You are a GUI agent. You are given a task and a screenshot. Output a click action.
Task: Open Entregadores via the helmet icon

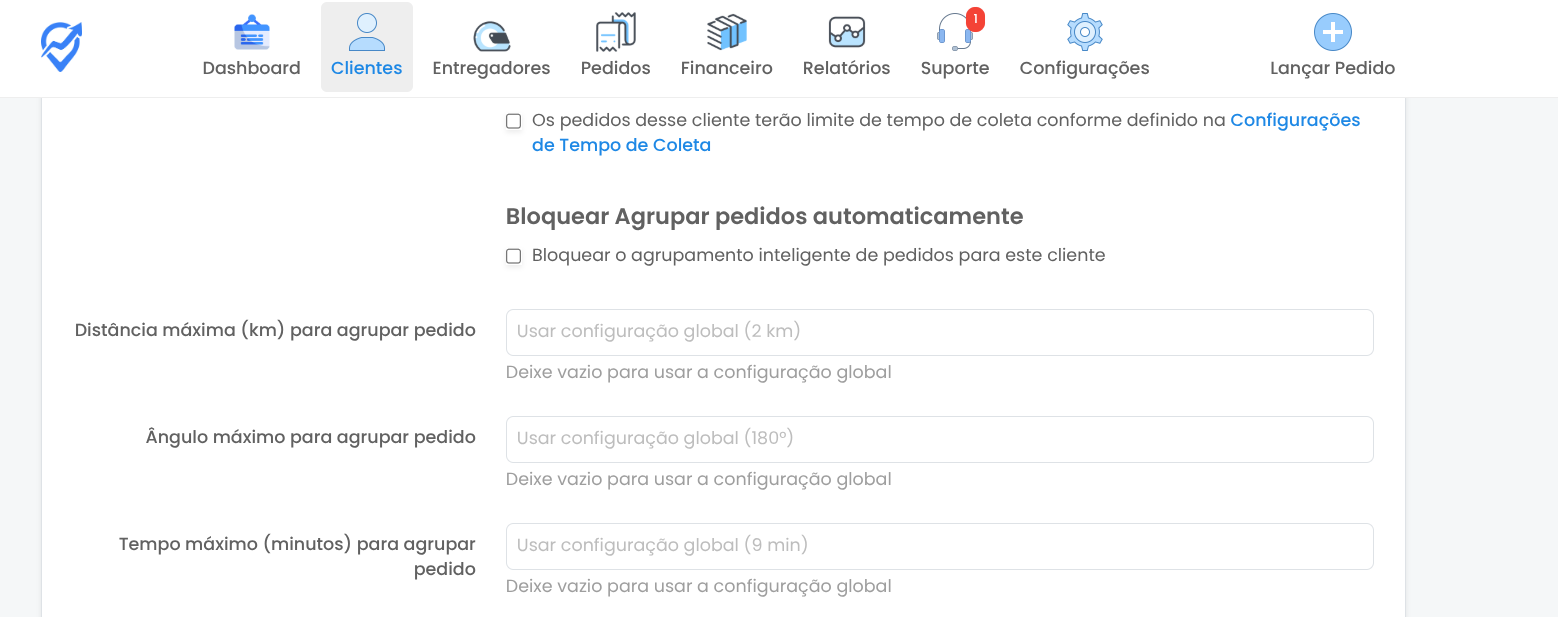click(491, 35)
